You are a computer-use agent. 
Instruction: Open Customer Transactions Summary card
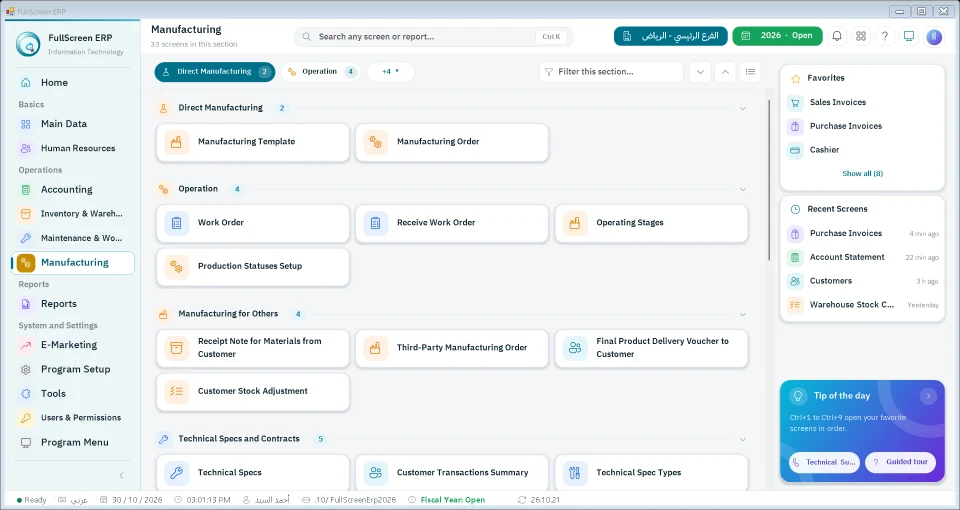(452, 473)
